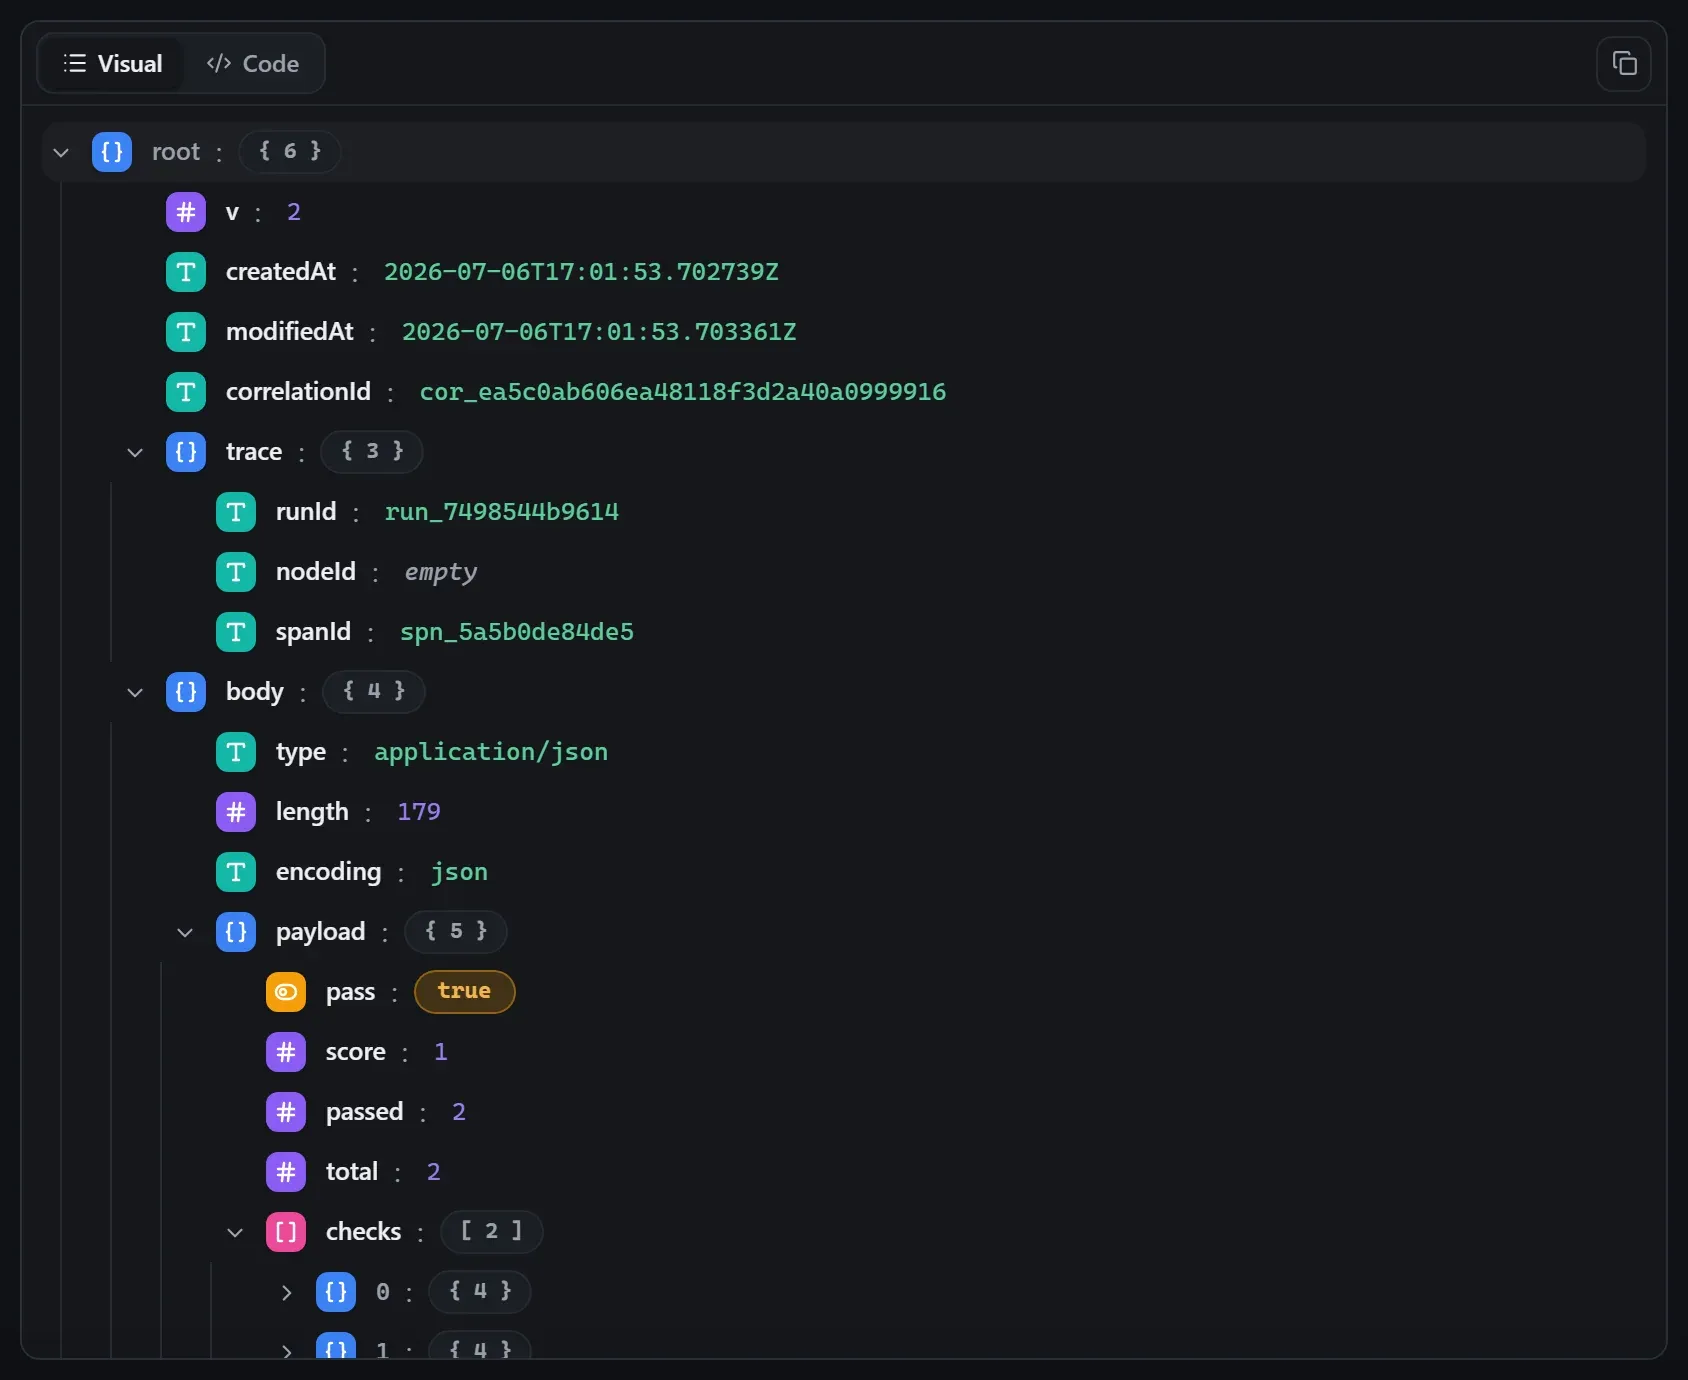Click the number icon beside score
This screenshot has height=1380, width=1688.
click(286, 1052)
